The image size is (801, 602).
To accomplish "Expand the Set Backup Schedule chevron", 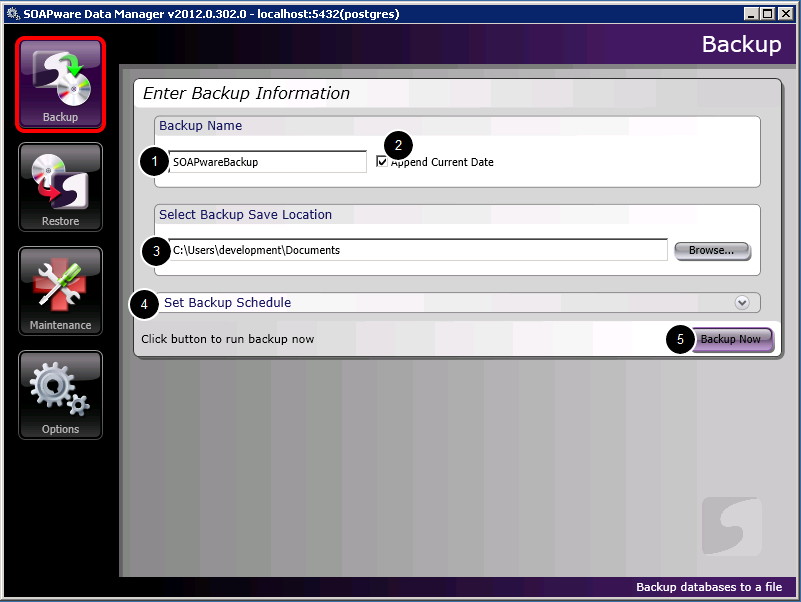I will coord(742,303).
